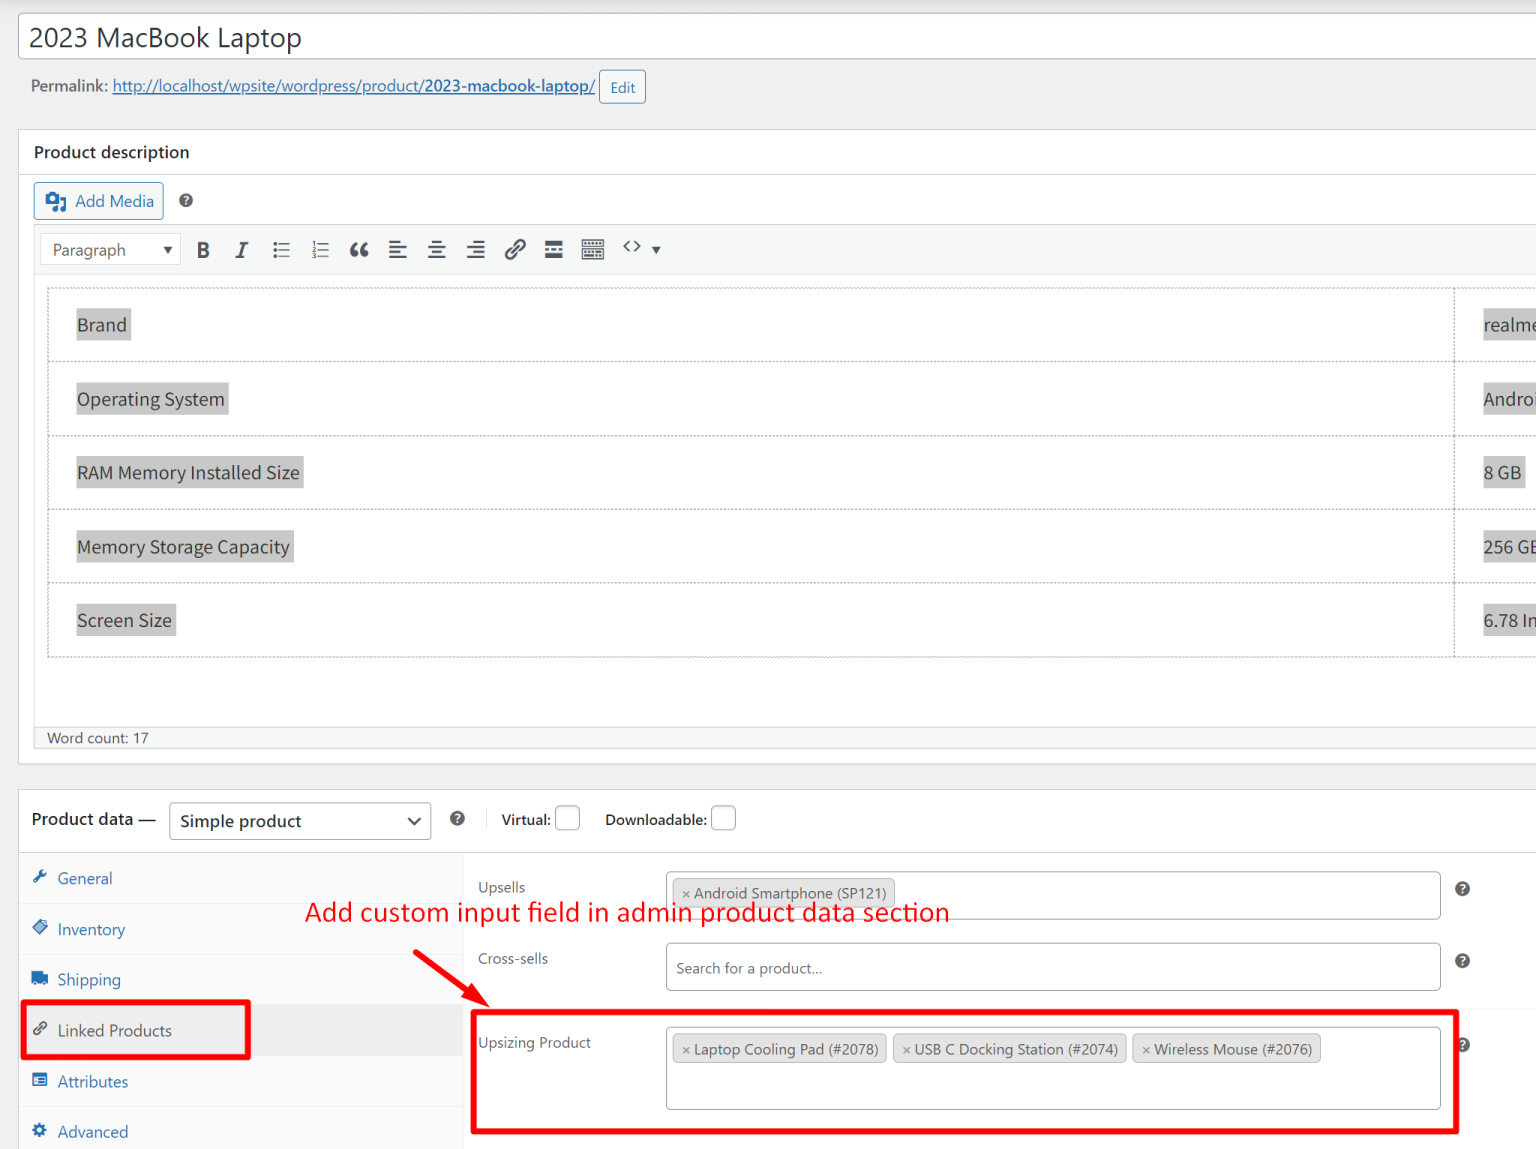Expand the arrow next to the code icon
This screenshot has width=1536, height=1149.
(x=656, y=249)
